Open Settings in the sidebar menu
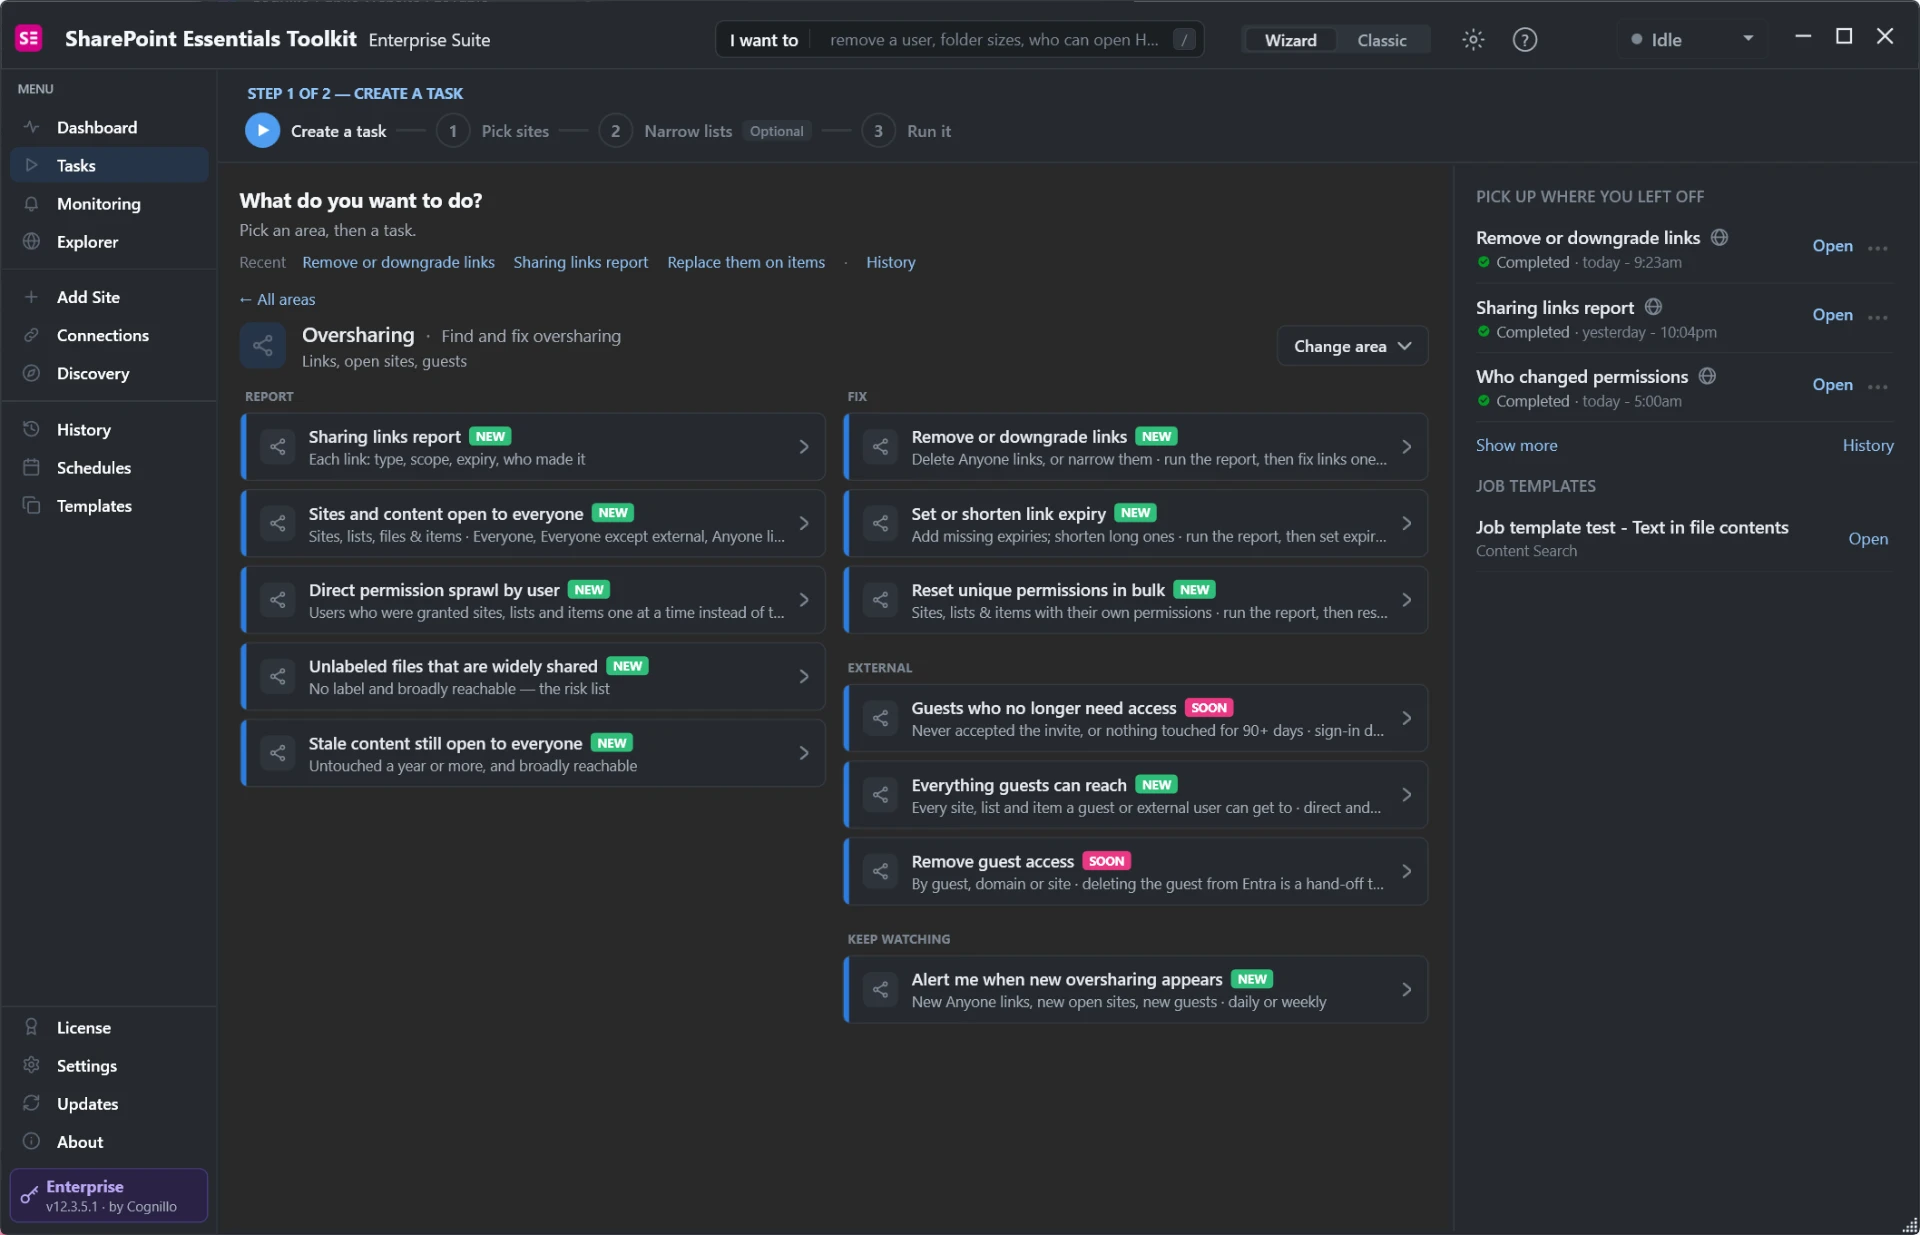The image size is (1920, 1235). click(109, 1066)
